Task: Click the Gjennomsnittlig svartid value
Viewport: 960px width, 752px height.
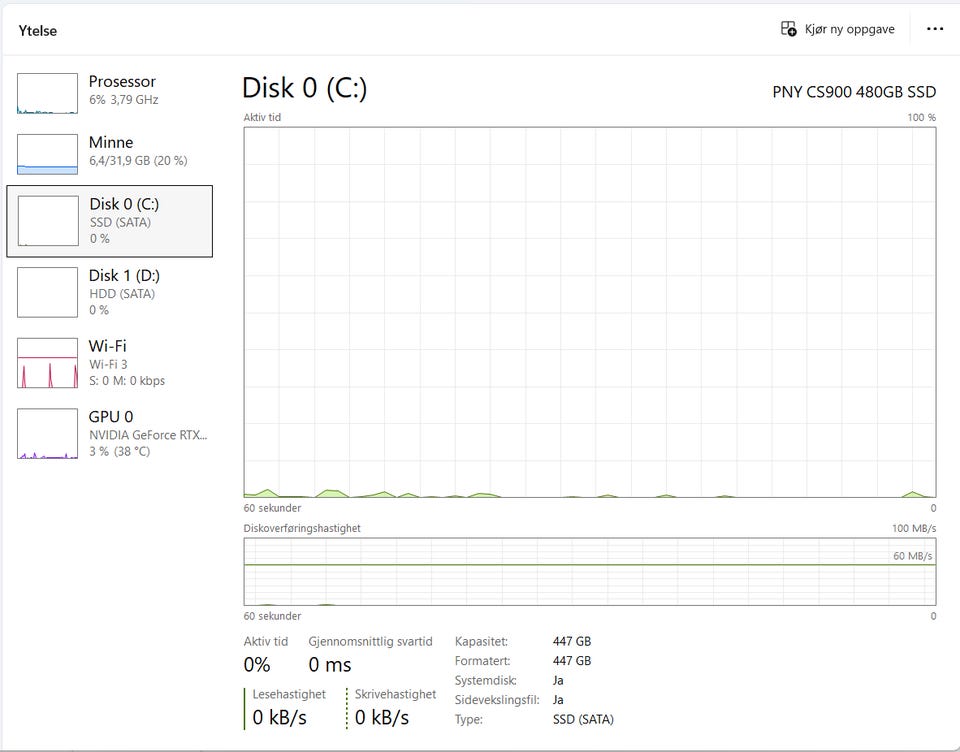Action: pos(329,664)
